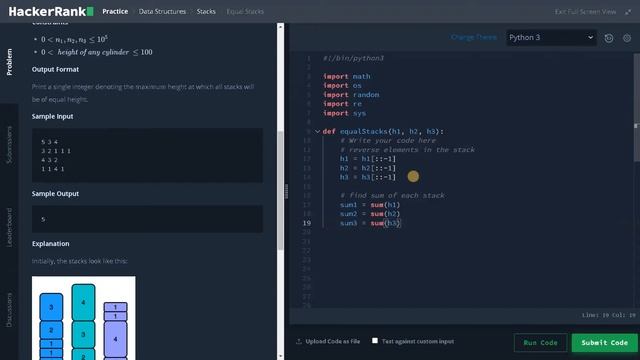Click the 'Output Format' heading
This screenshot has width=640, height=360.
(x=56, y=69)
